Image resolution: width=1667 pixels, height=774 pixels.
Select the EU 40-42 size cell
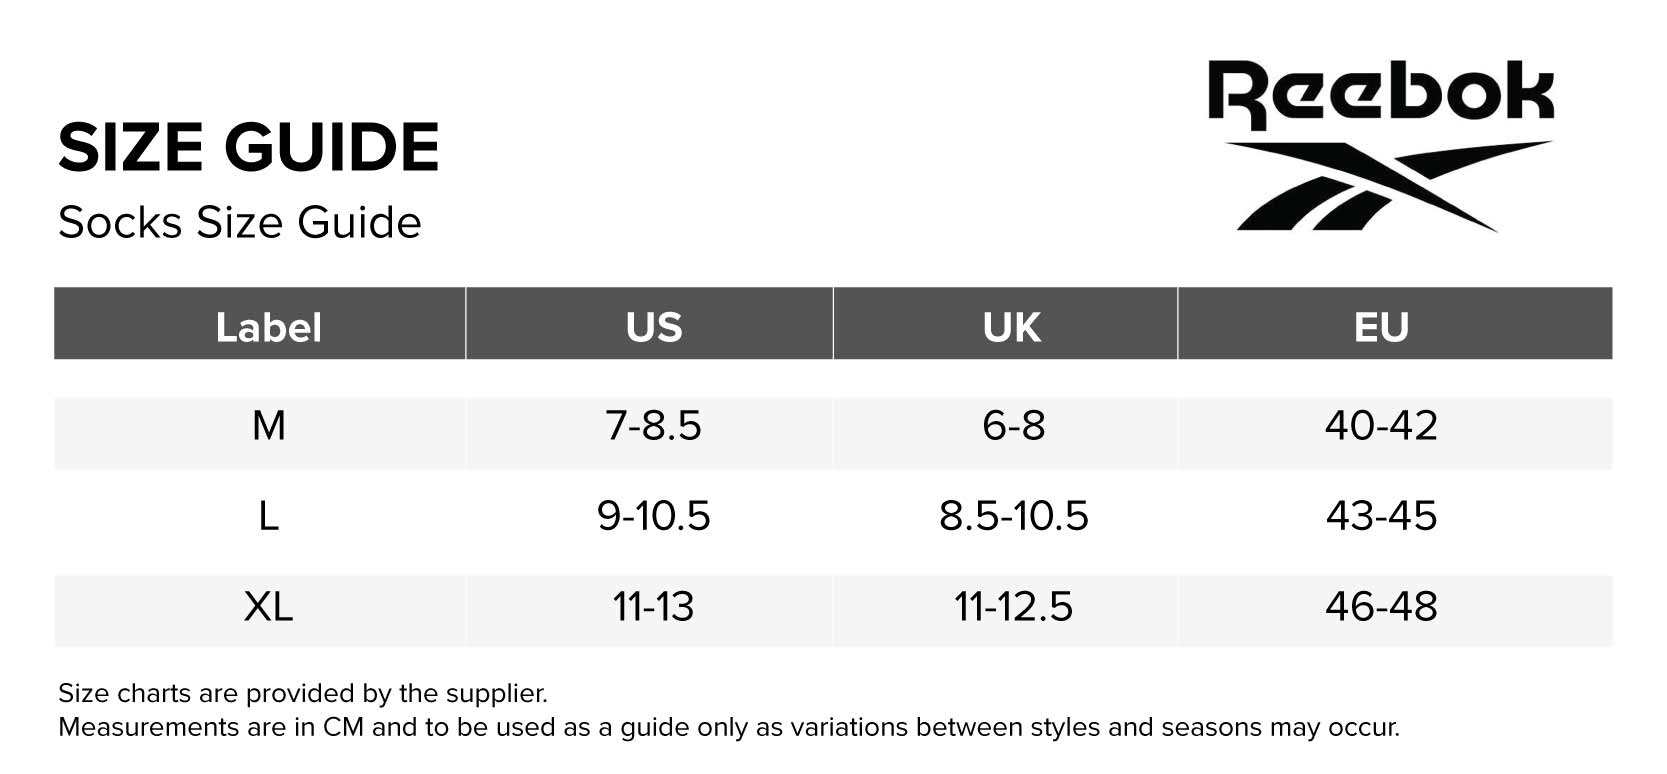click(1381, 426)
